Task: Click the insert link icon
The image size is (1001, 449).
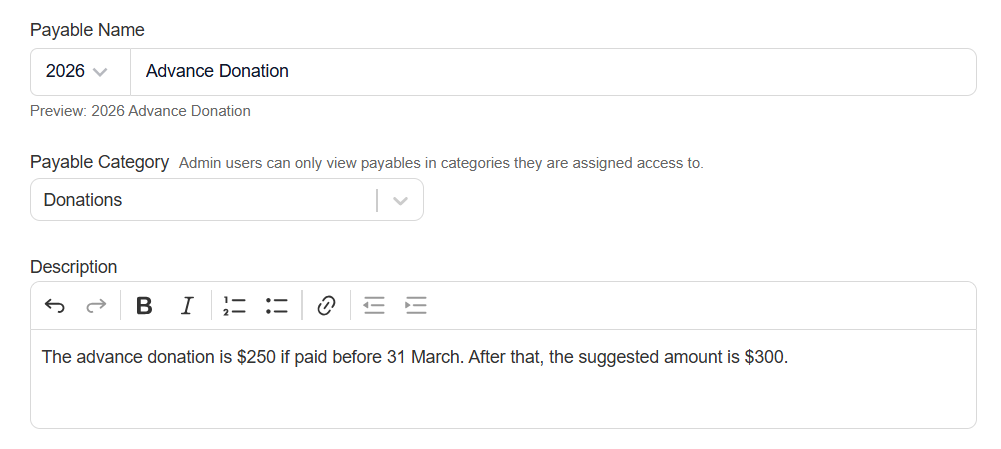Action: (x=325, y=306)
